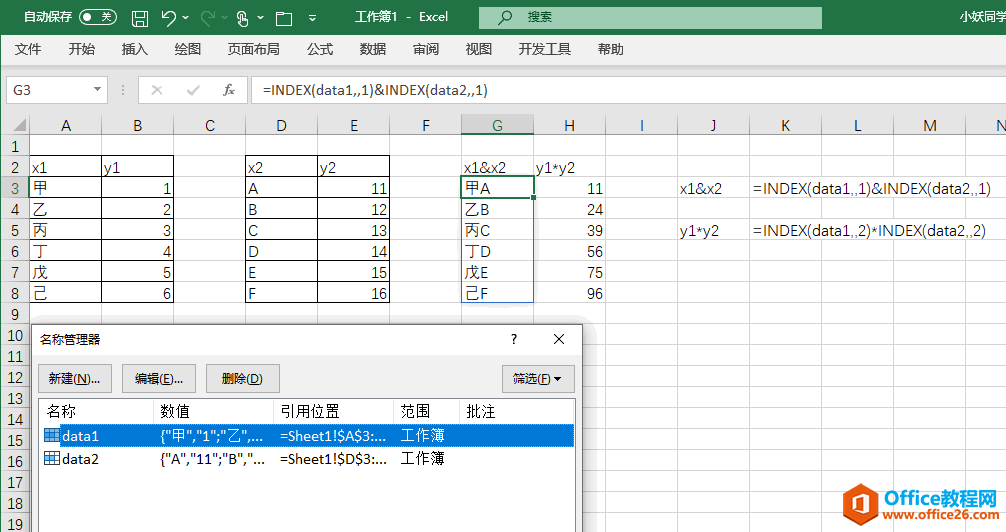Click the 引用位置 column header
Image resolution: width=1006 pixels, height=532 pixels.
tap(334, 411)
